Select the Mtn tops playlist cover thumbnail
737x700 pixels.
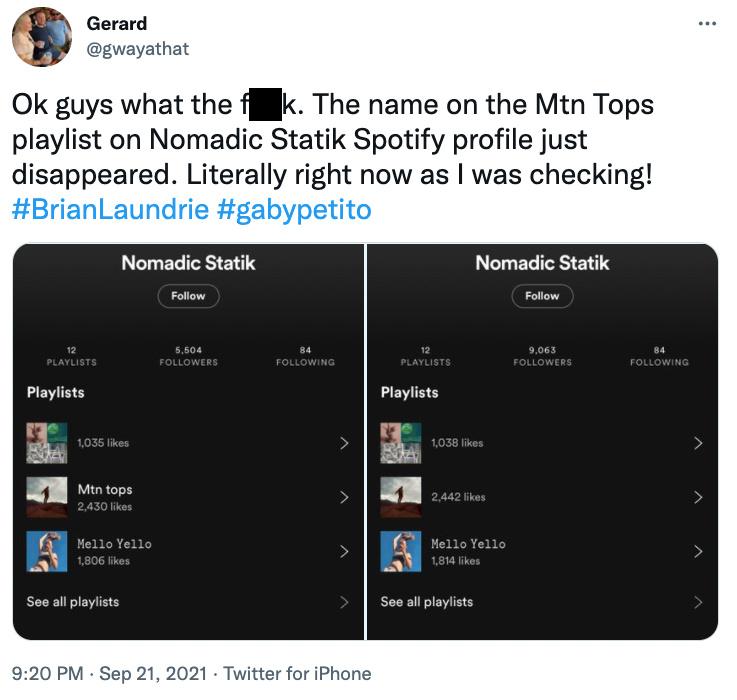[47, 497]
